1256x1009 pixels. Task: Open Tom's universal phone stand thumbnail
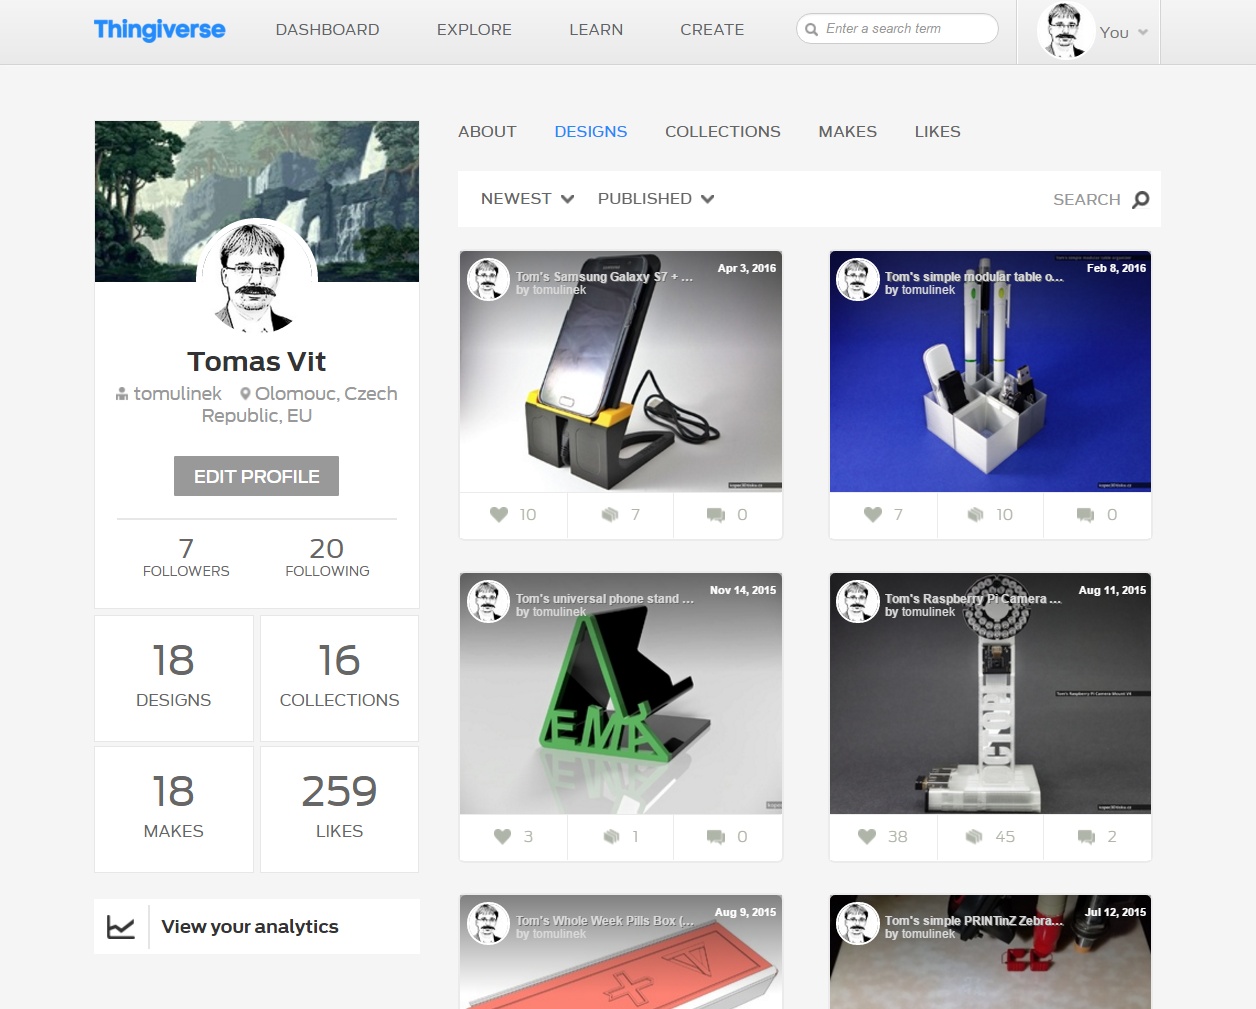pyautogui.click(x=621, y=693)
